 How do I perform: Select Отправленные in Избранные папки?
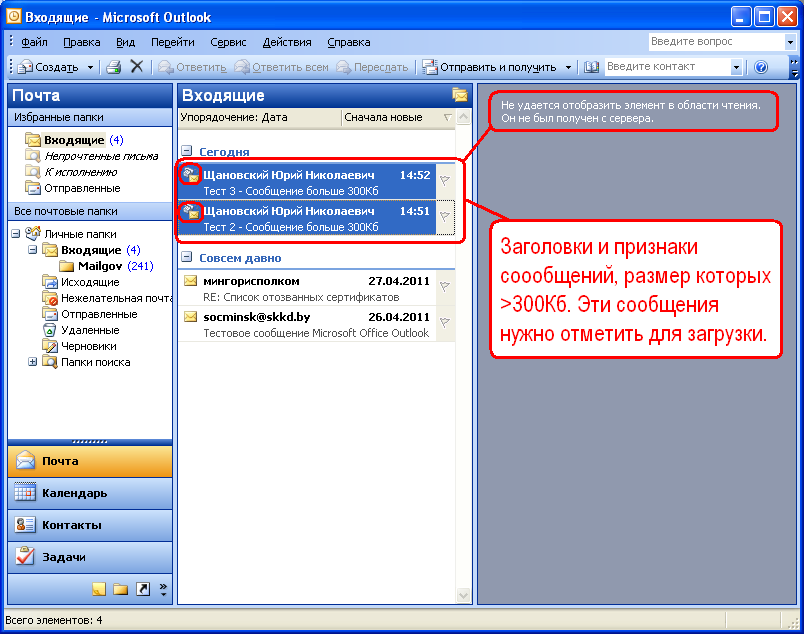pyautogui.click(x=72, y=188)
